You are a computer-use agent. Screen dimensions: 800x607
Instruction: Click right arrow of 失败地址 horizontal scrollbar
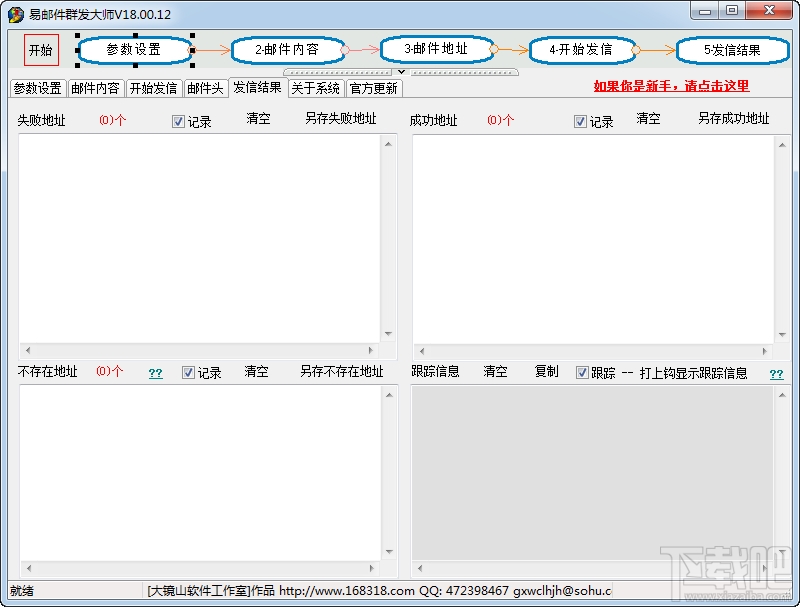[371, 350]
